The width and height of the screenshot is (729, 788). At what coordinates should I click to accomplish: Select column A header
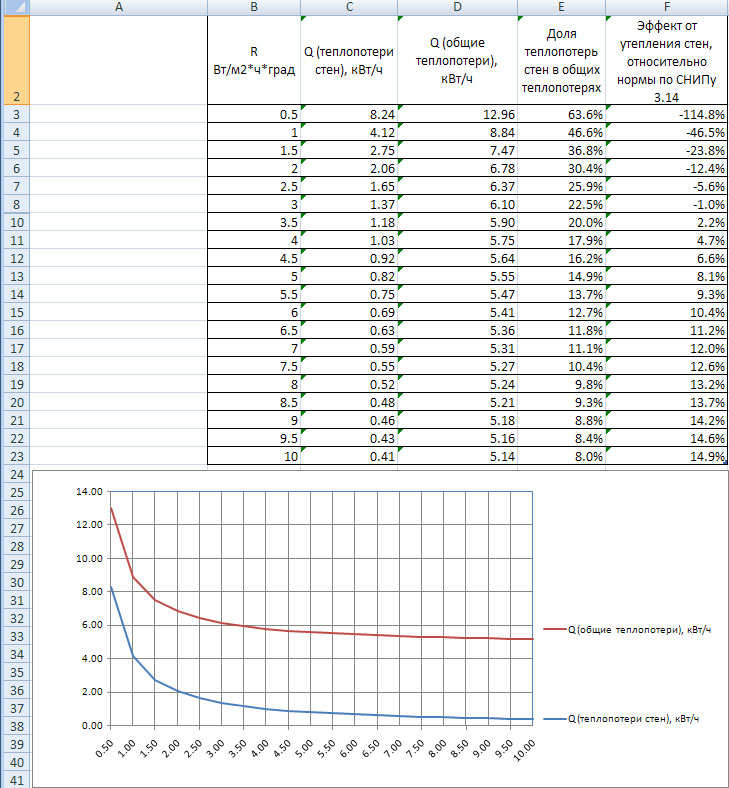tap(119, 7)
